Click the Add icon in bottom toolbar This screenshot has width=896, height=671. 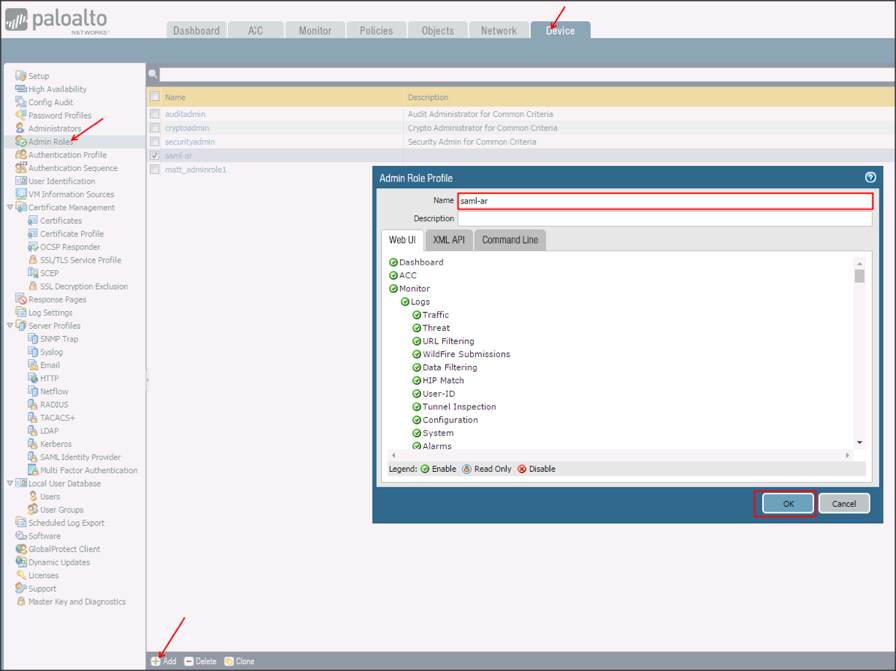point(156,661)
